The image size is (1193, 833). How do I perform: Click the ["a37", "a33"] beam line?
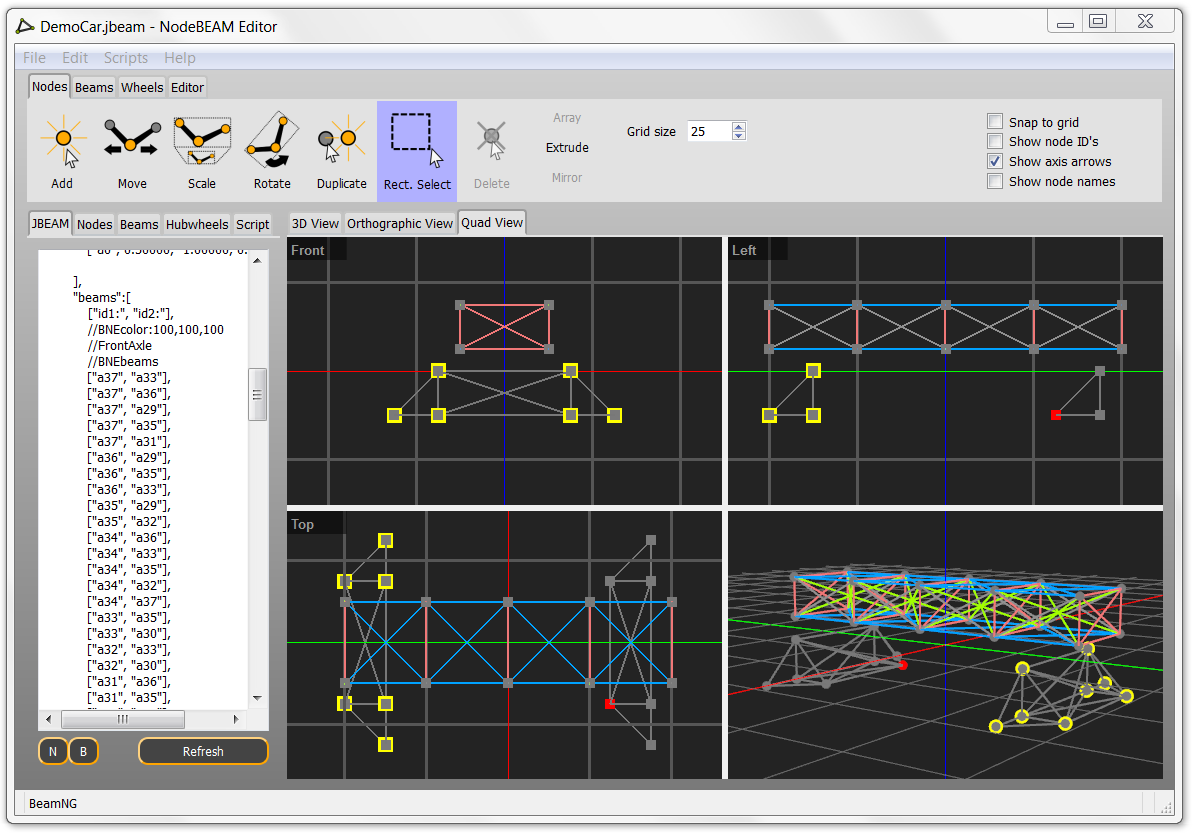pyautogui.click(x=129, y=377)
